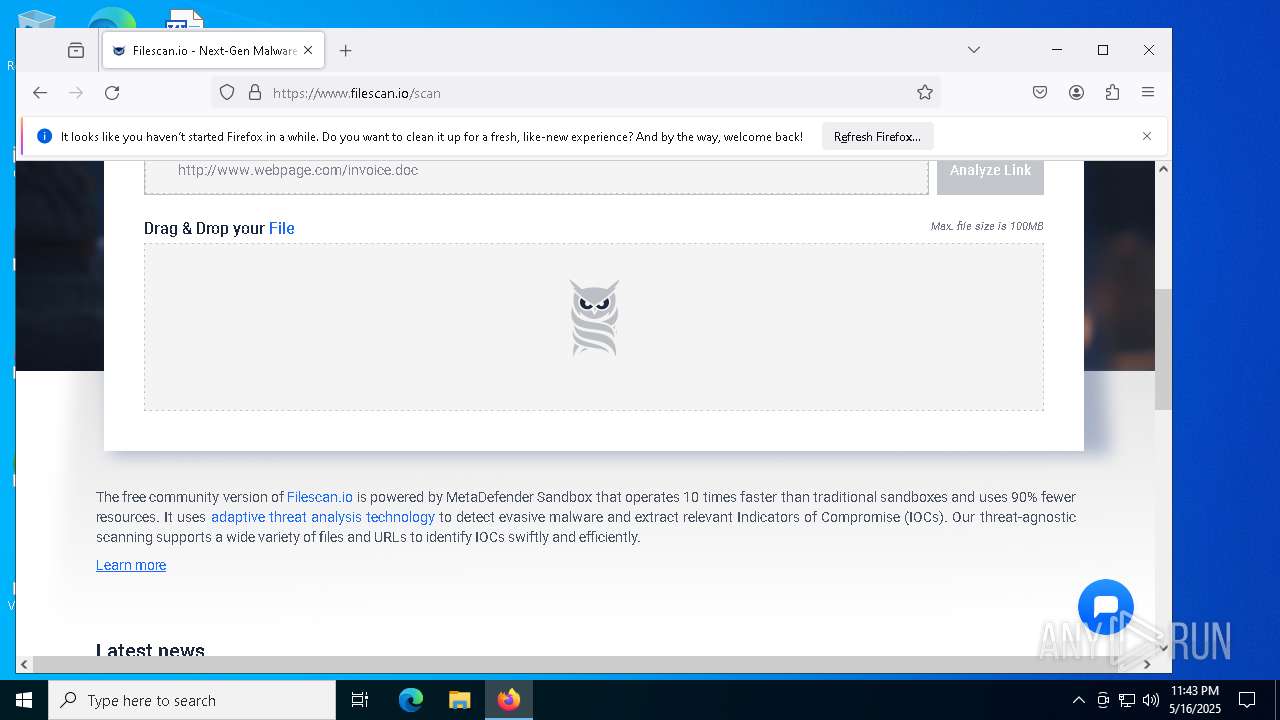Open the Windows Start menu
This screenshot has width=1280, height=720.
[24, 700]
